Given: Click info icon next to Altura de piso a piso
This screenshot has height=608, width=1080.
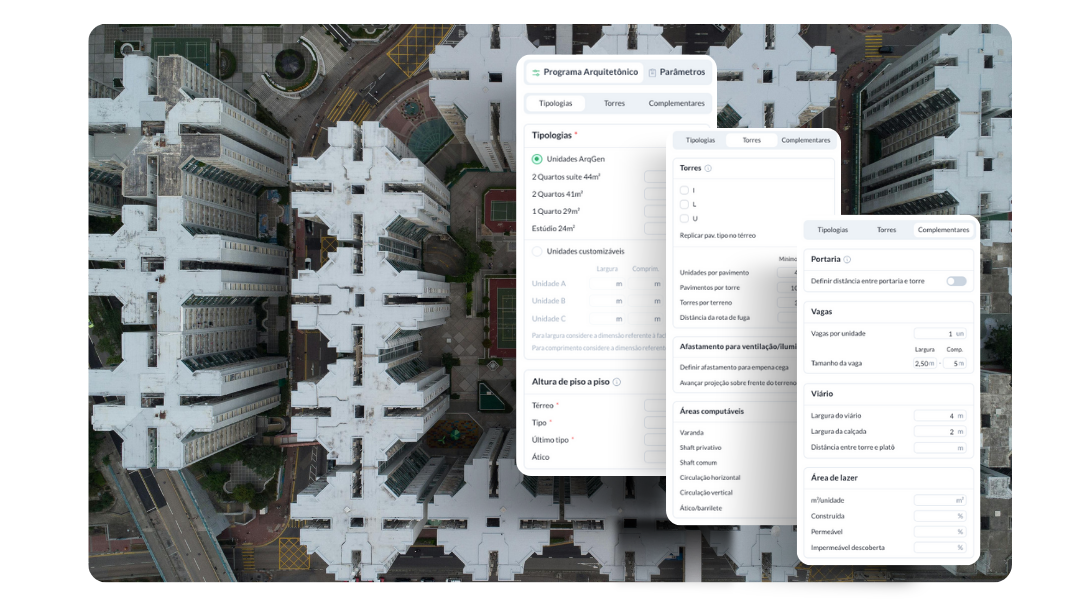Looking at the screenshot, I should [x=617, y=382].
